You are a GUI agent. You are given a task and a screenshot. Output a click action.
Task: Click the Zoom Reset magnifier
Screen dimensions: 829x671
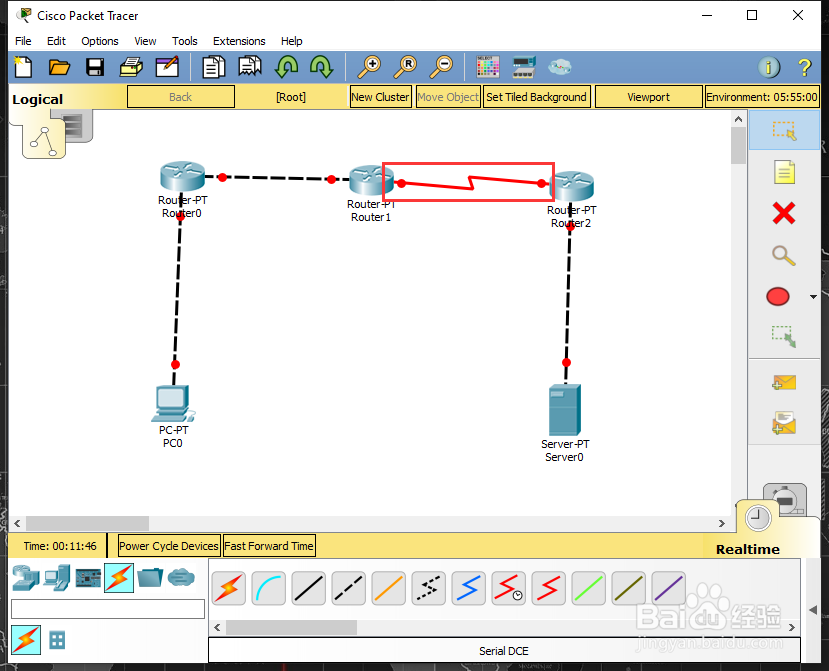pyautogui.click(x=406, y=67)
